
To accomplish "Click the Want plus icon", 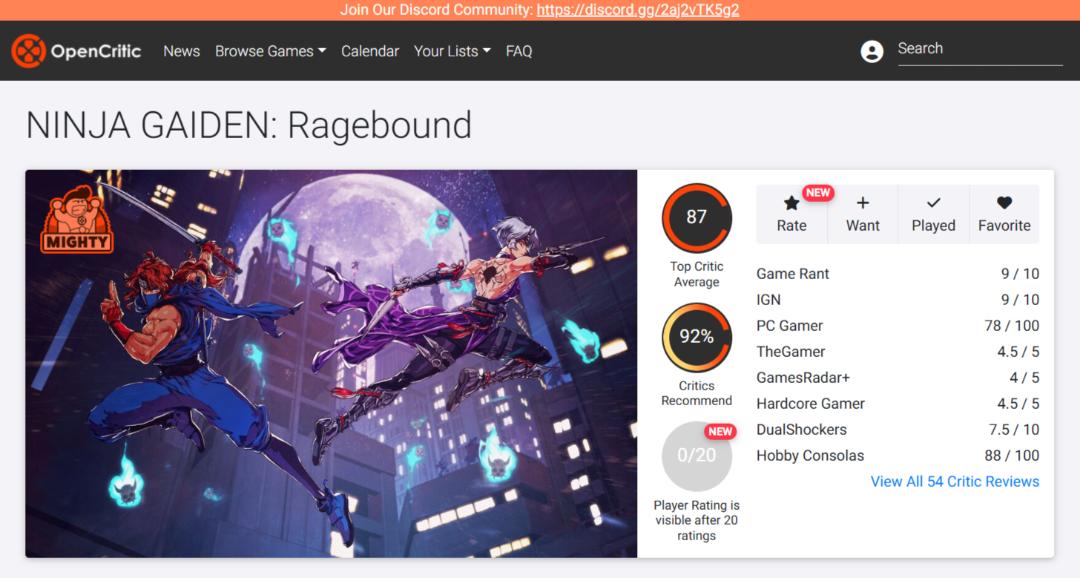I will (x=862, y=203).
